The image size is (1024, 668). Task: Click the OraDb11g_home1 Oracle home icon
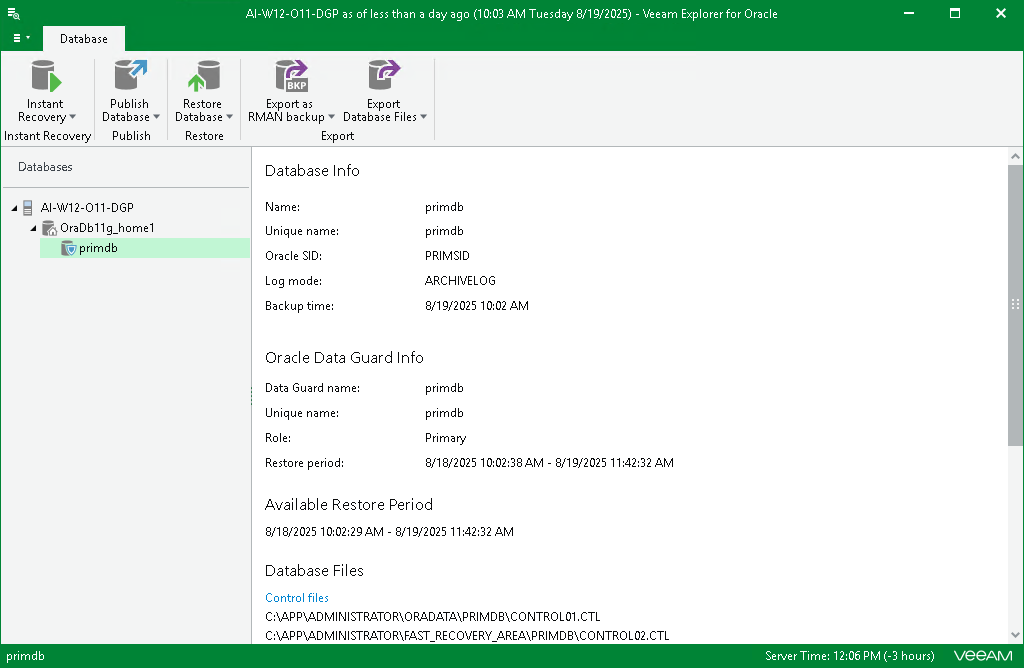[49, 228]
